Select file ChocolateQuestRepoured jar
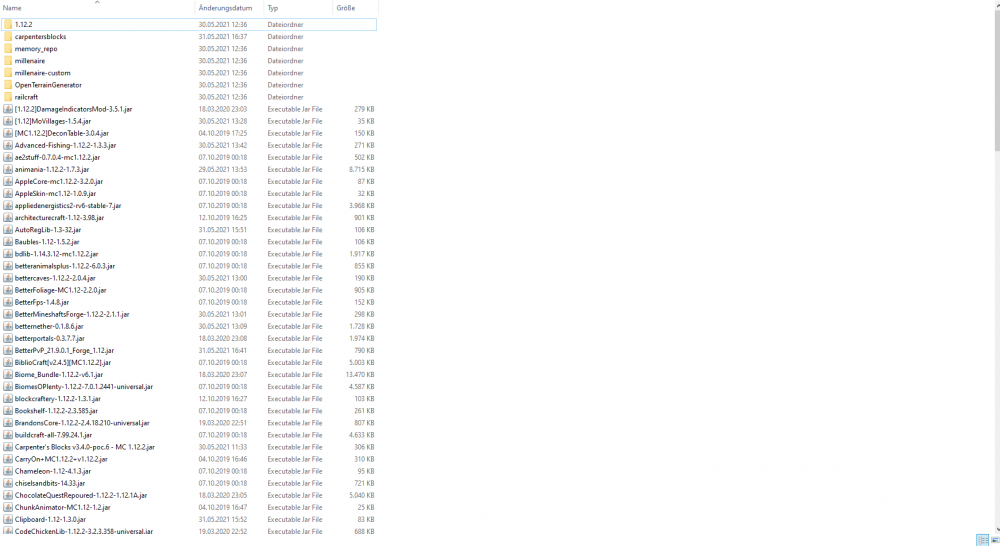The image size is (1000, 546). [81, 496]
